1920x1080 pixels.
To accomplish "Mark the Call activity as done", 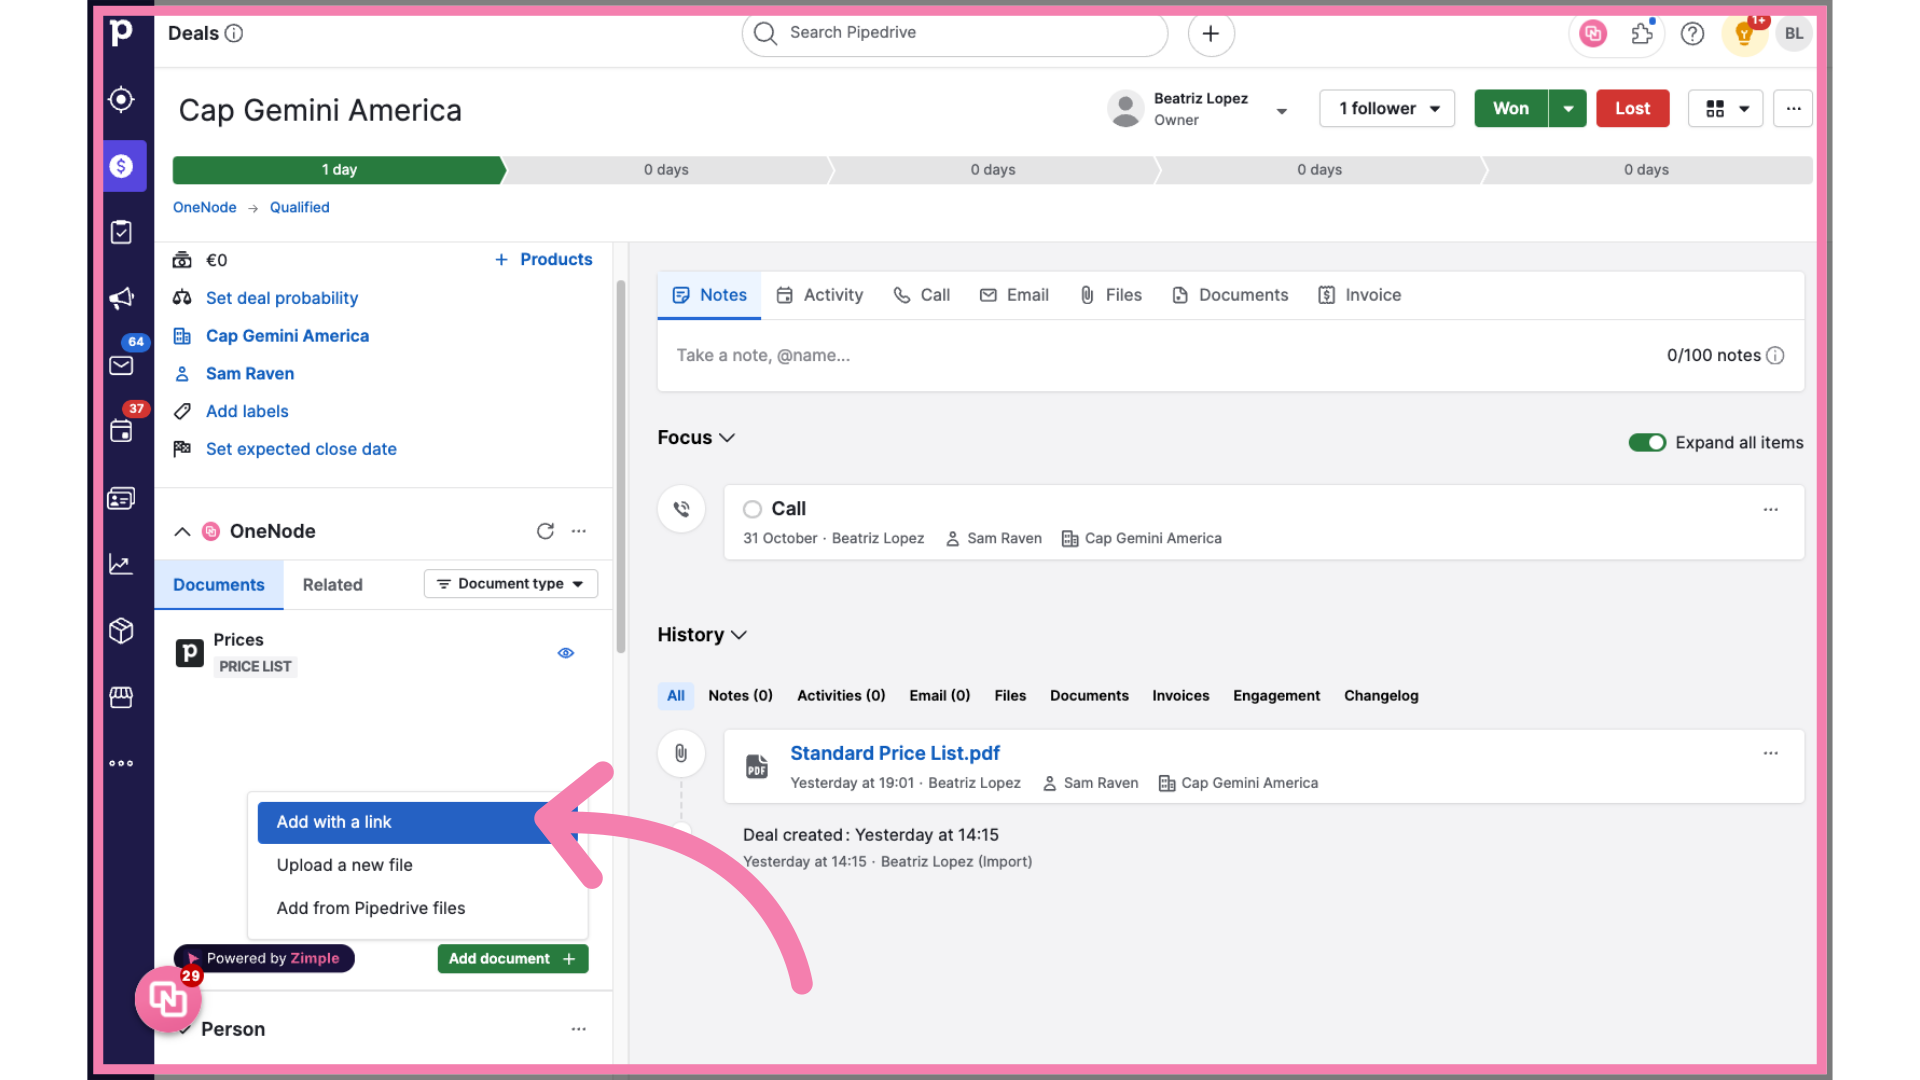I will click(752, 509).
